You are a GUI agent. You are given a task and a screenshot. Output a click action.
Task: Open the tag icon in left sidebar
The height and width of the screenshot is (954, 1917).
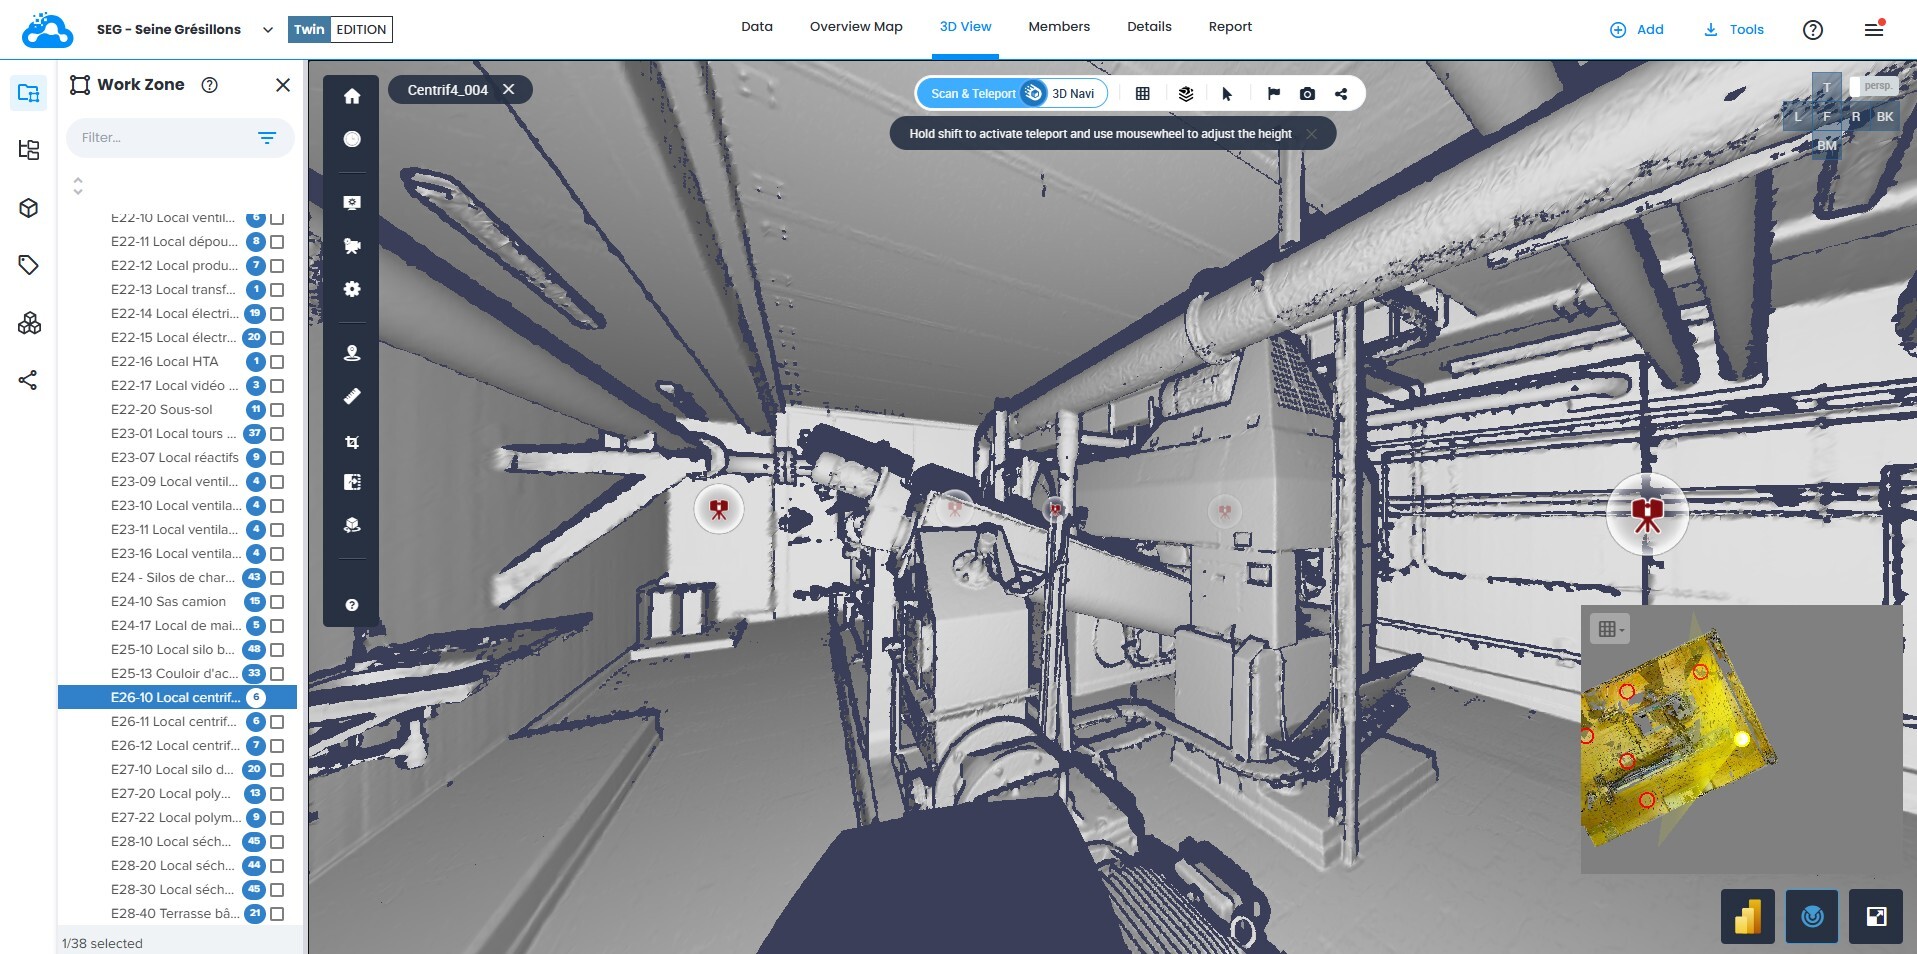click(x=29, y=265)
